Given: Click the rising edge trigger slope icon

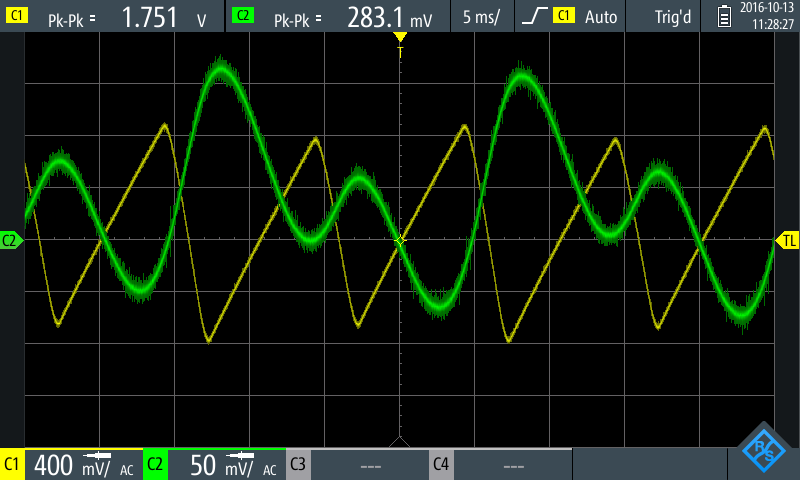Looking at the screenshot, I should point(535,16).
